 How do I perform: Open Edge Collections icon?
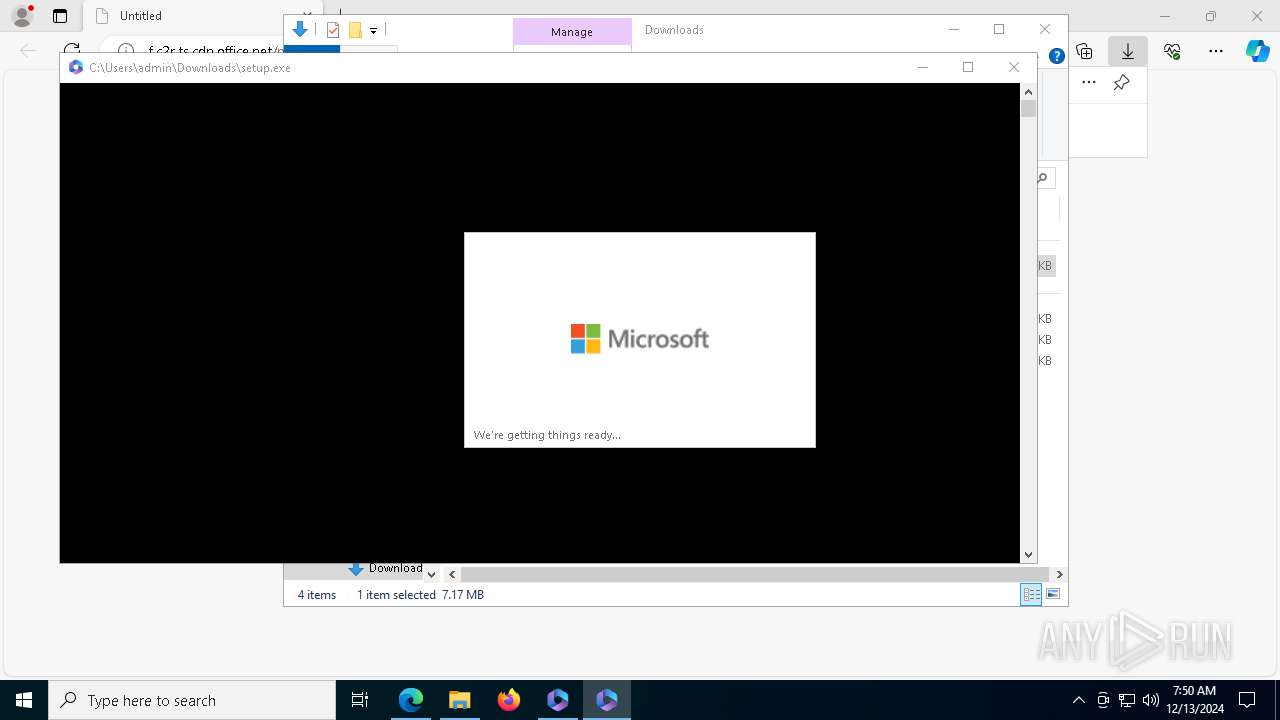pos(1084,51)
